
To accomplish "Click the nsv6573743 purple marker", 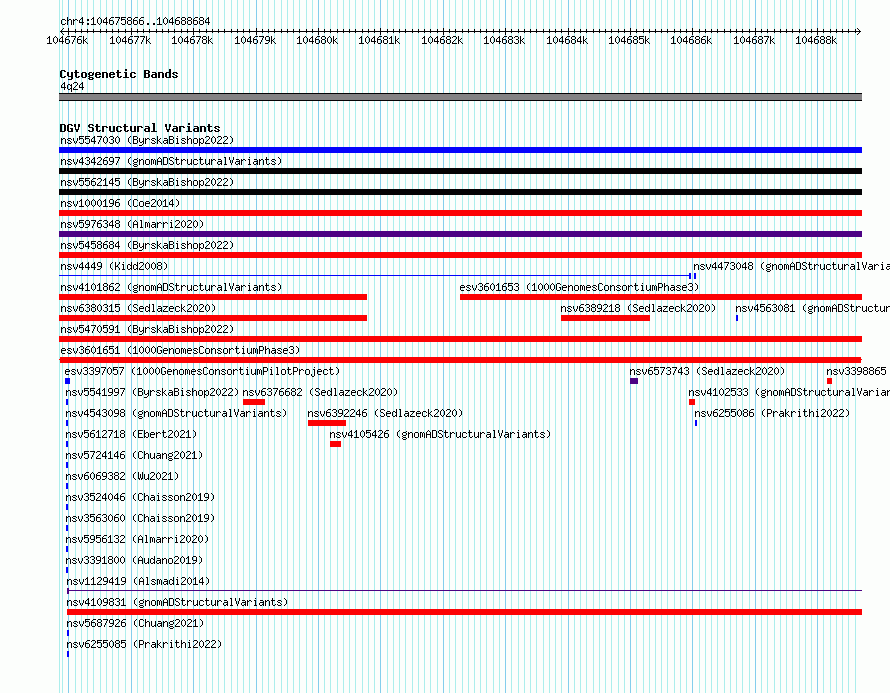I will click(x=634, y=381).
